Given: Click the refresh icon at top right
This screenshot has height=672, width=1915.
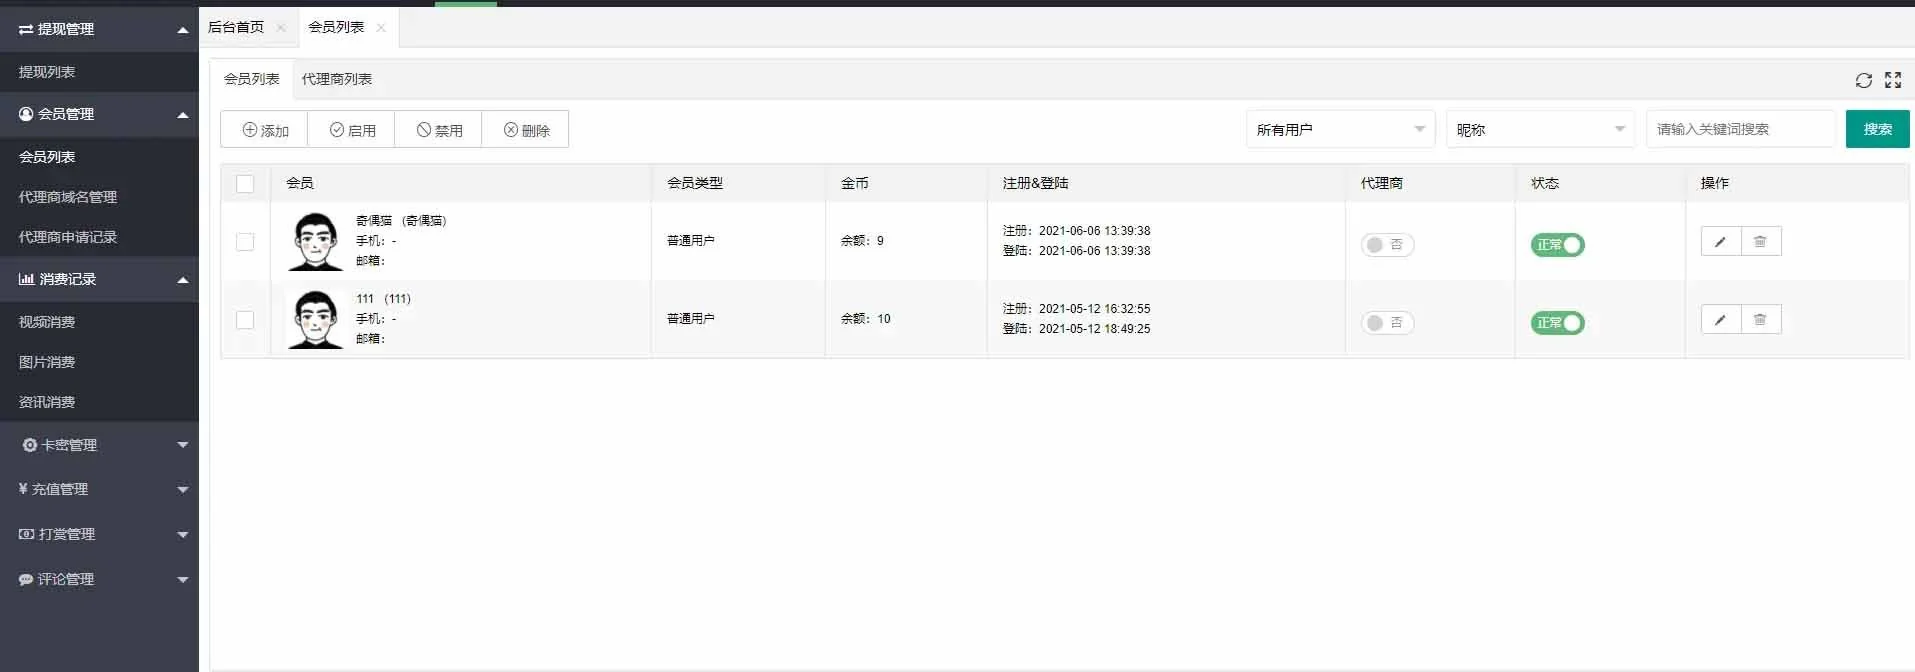Looking at the screenshot, I should pos(1863,80).
